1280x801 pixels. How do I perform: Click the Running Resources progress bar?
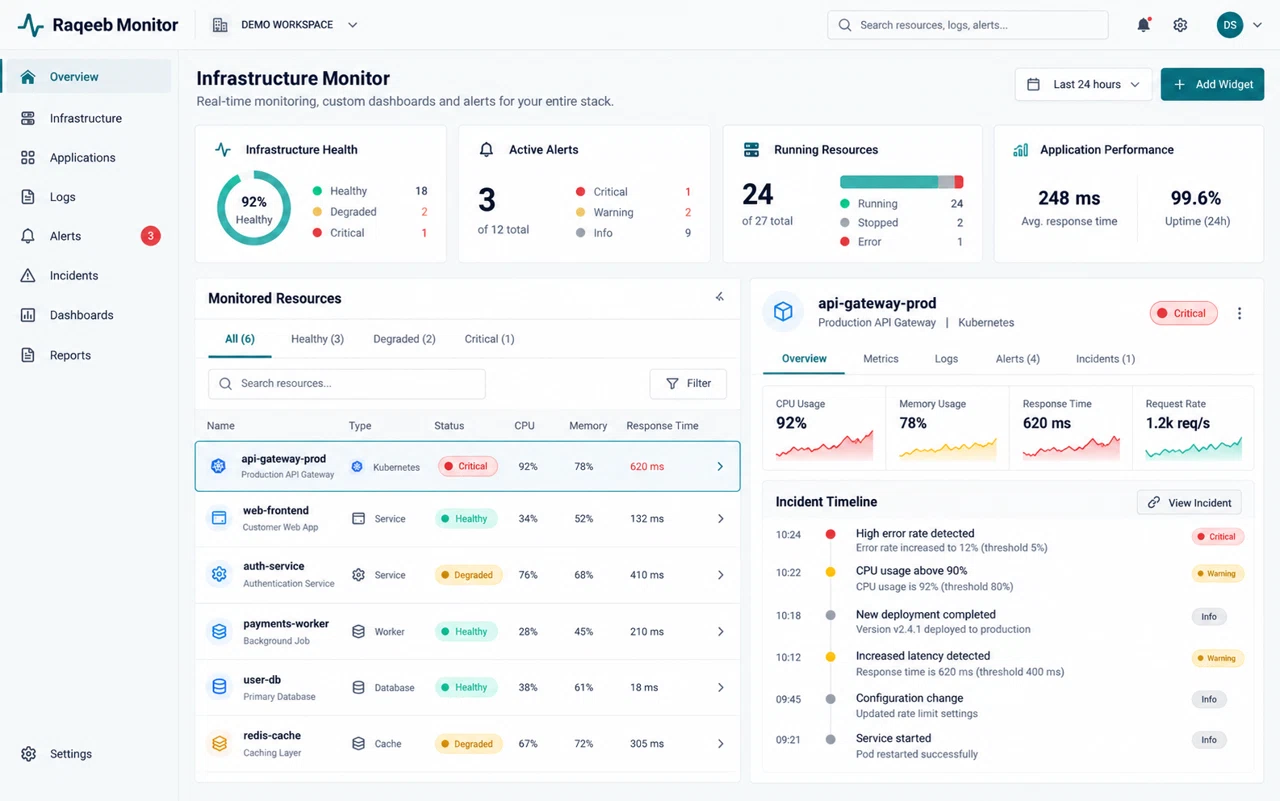click(901, 182)
